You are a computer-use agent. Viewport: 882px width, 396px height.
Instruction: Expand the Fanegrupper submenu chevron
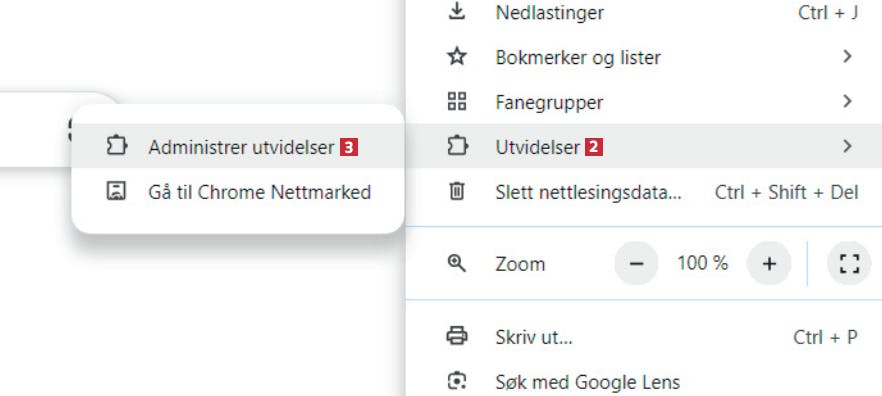(848, 101)
